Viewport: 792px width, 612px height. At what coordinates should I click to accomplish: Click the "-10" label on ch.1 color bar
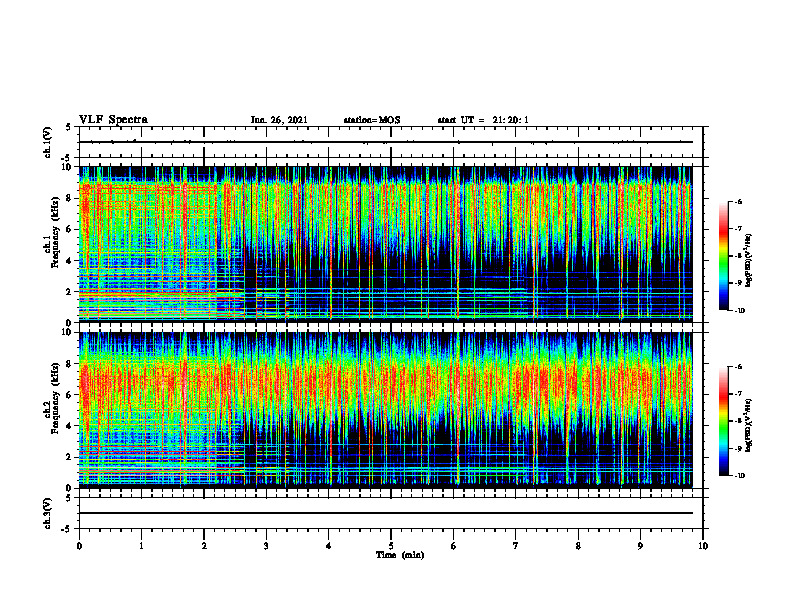click(x=739, y=311)
